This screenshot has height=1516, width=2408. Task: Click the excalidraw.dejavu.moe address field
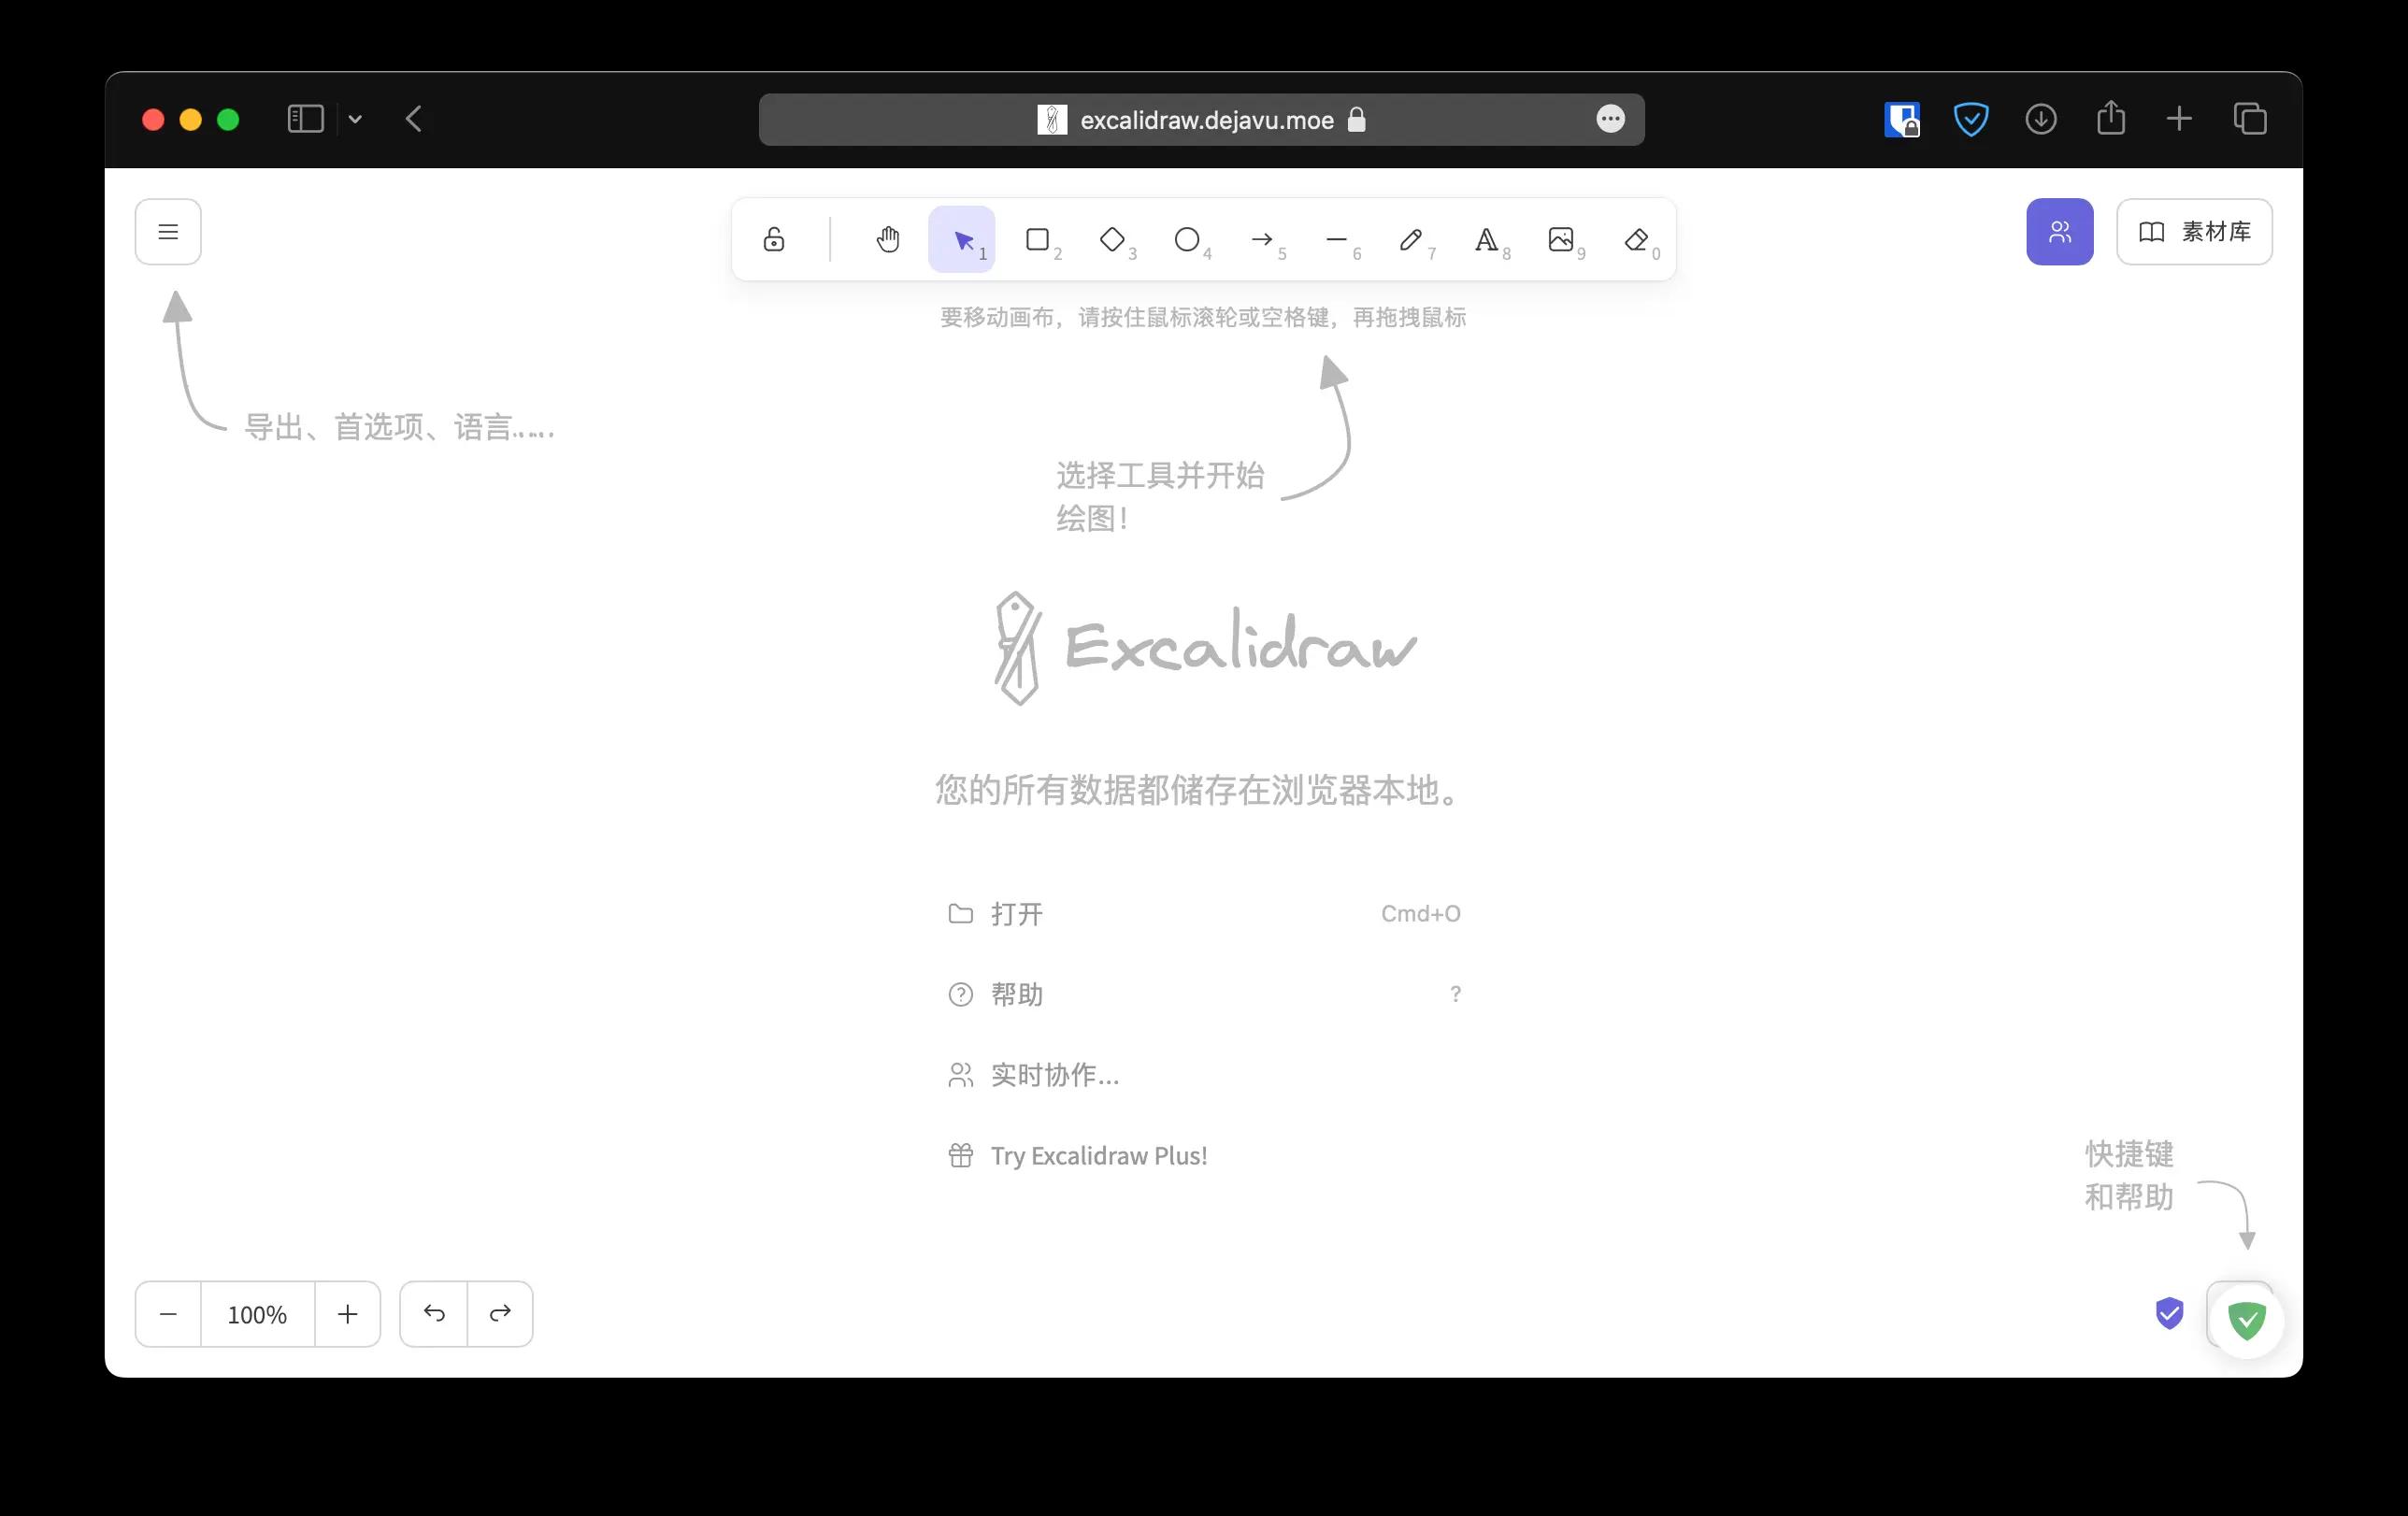[1201, 120]
